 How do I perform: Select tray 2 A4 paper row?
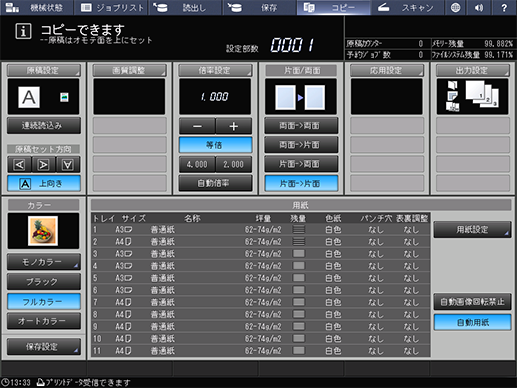coord(260,242)
